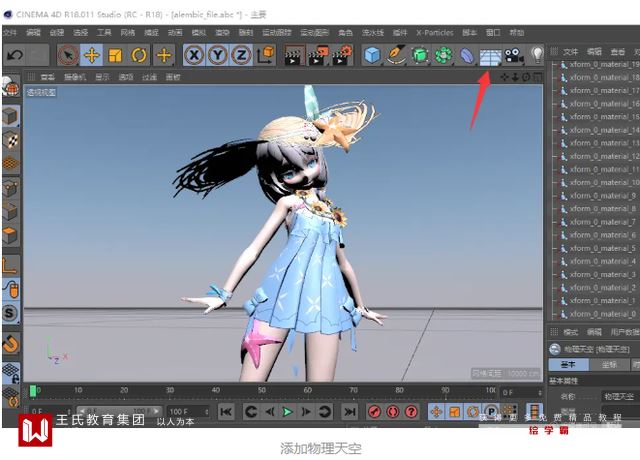Play the animation forward
This screenshot has width=640, height=460.
click(x=288, y=412)
